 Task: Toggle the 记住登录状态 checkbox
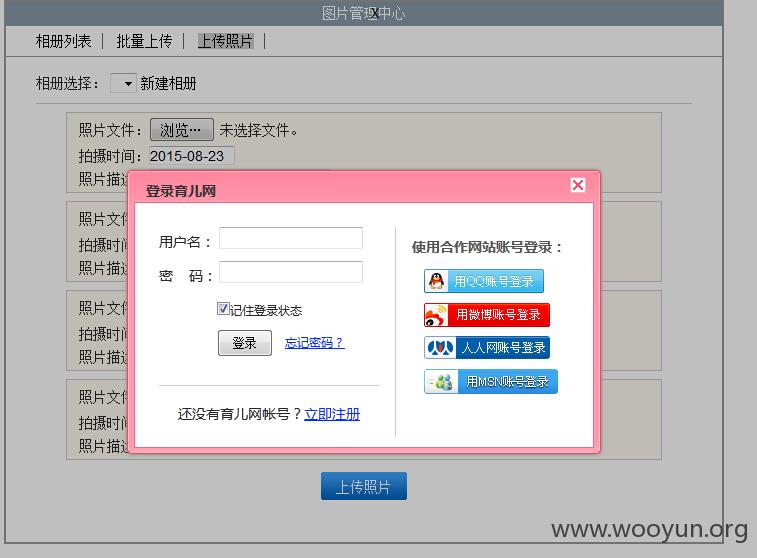223,308
